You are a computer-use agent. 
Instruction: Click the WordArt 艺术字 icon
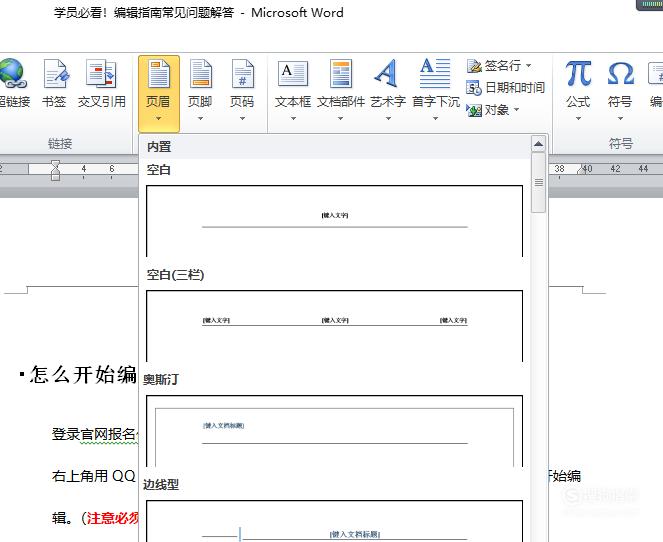(387, 74)
